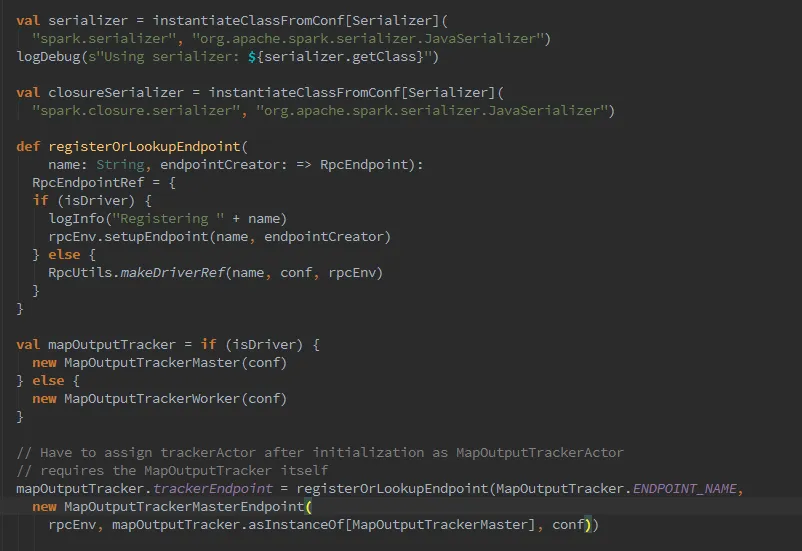Click MapOutputTrackerWorker(conf) constructor call
The height and width of the screenshot is (551, 802).
175,399
